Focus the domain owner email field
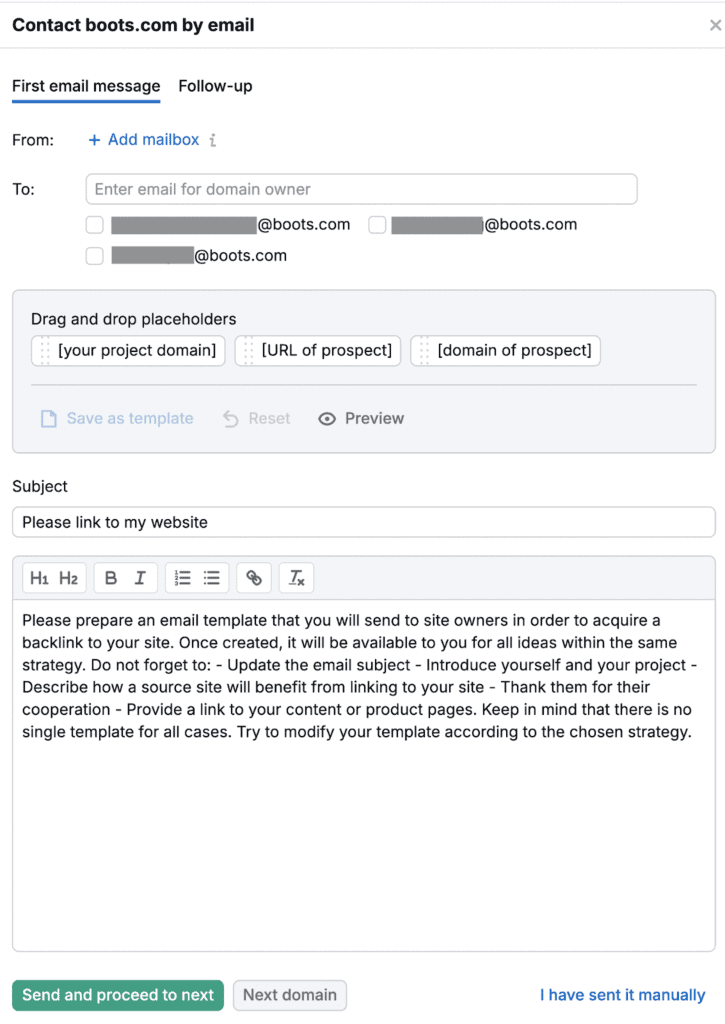The height and width of the screenshot is (1024, 725). 361,189
